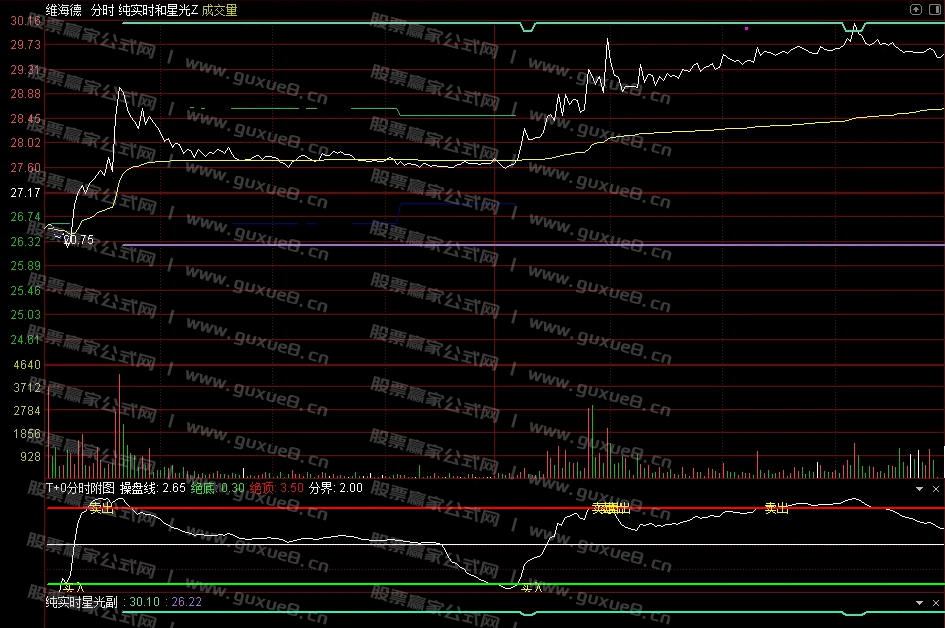Click the 维海德 stock name label

[64, 9]
